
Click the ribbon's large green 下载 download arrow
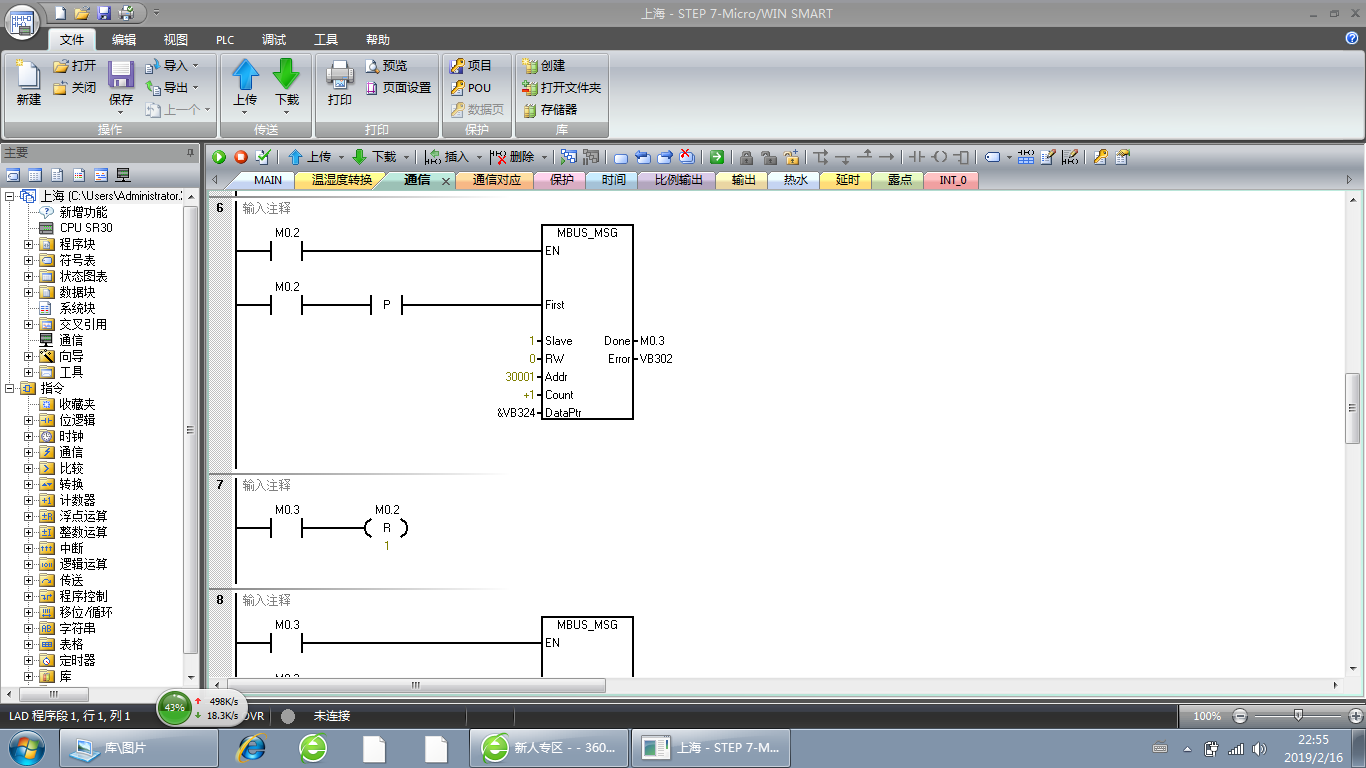point(287,76)
